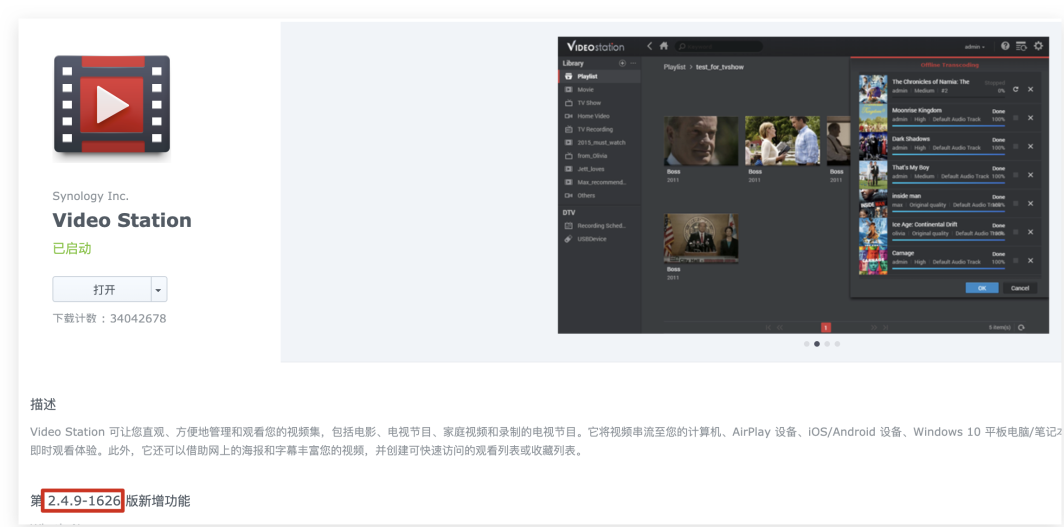Click the Boss thumbnail with couple outdoors
1064x527 pixels.
[x=782, y=140]
